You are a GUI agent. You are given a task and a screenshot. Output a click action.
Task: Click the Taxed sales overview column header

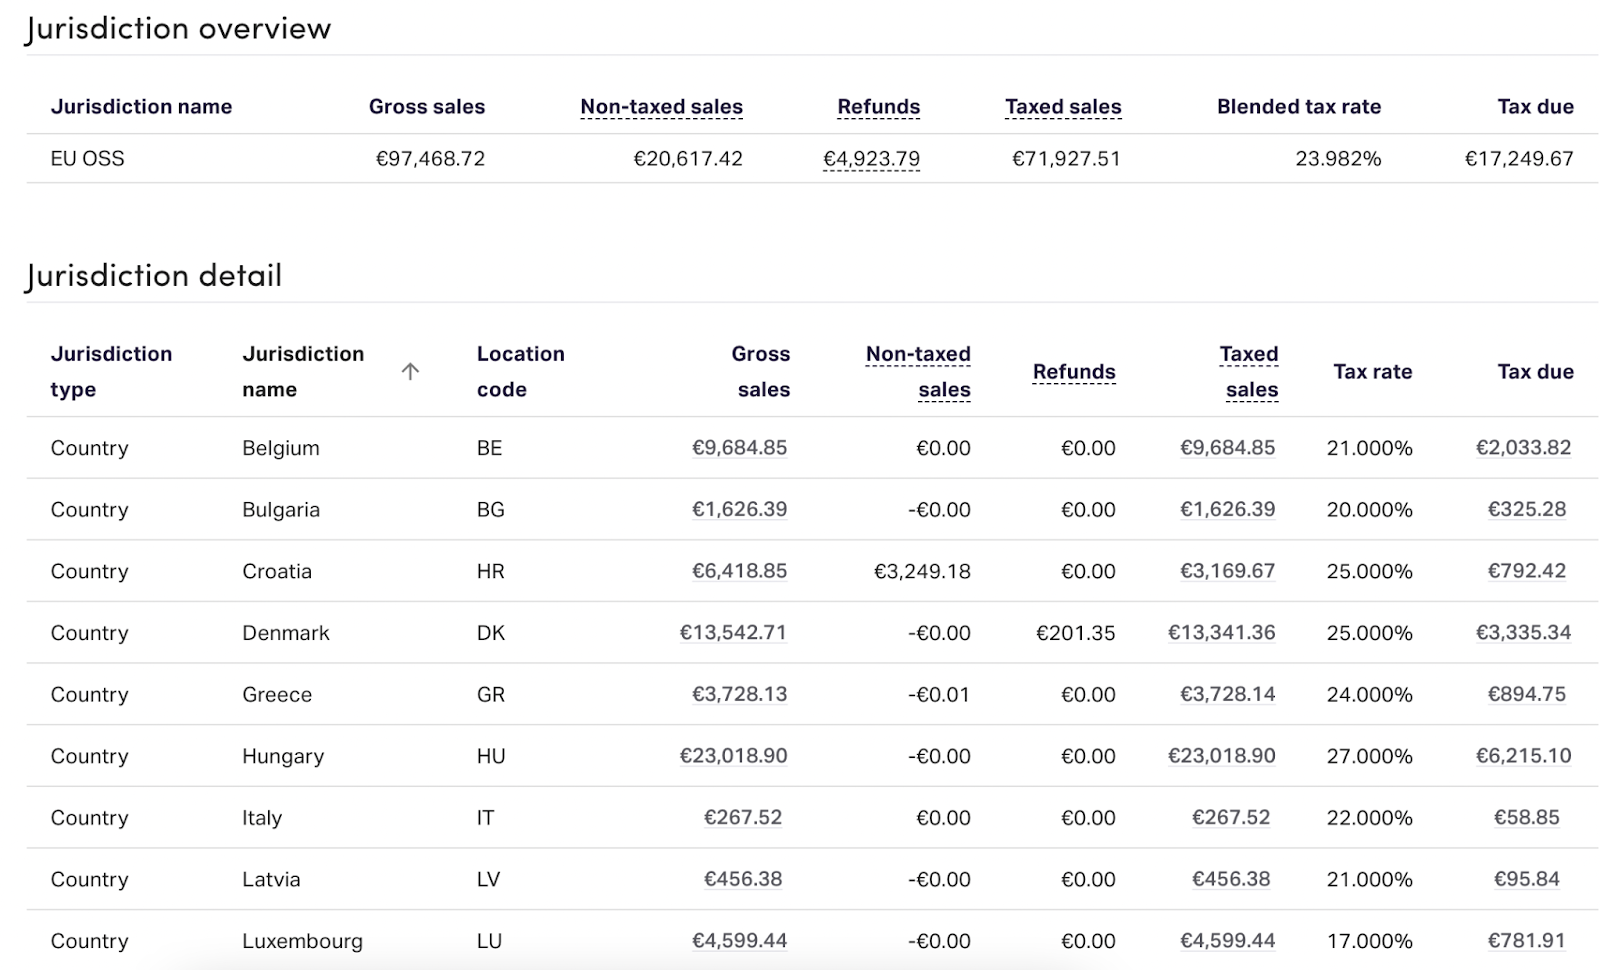1062,107
